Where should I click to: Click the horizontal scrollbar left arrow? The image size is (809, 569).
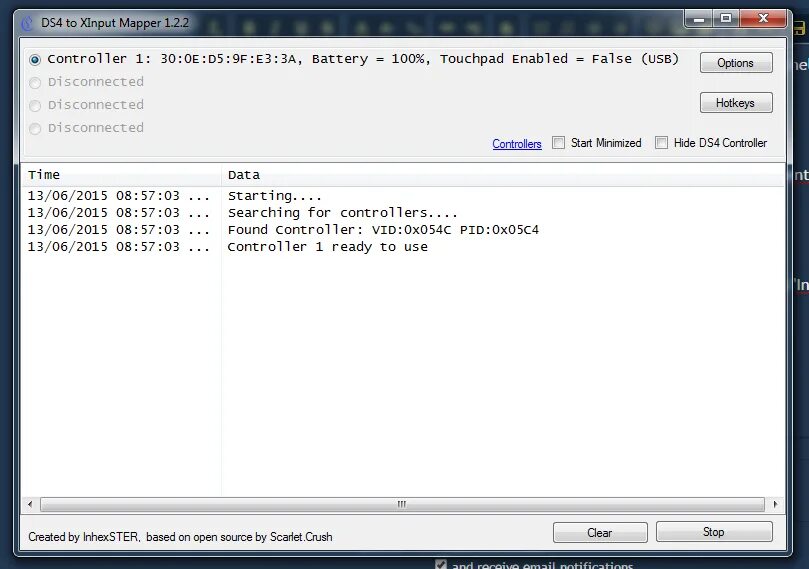coord(30,504)
